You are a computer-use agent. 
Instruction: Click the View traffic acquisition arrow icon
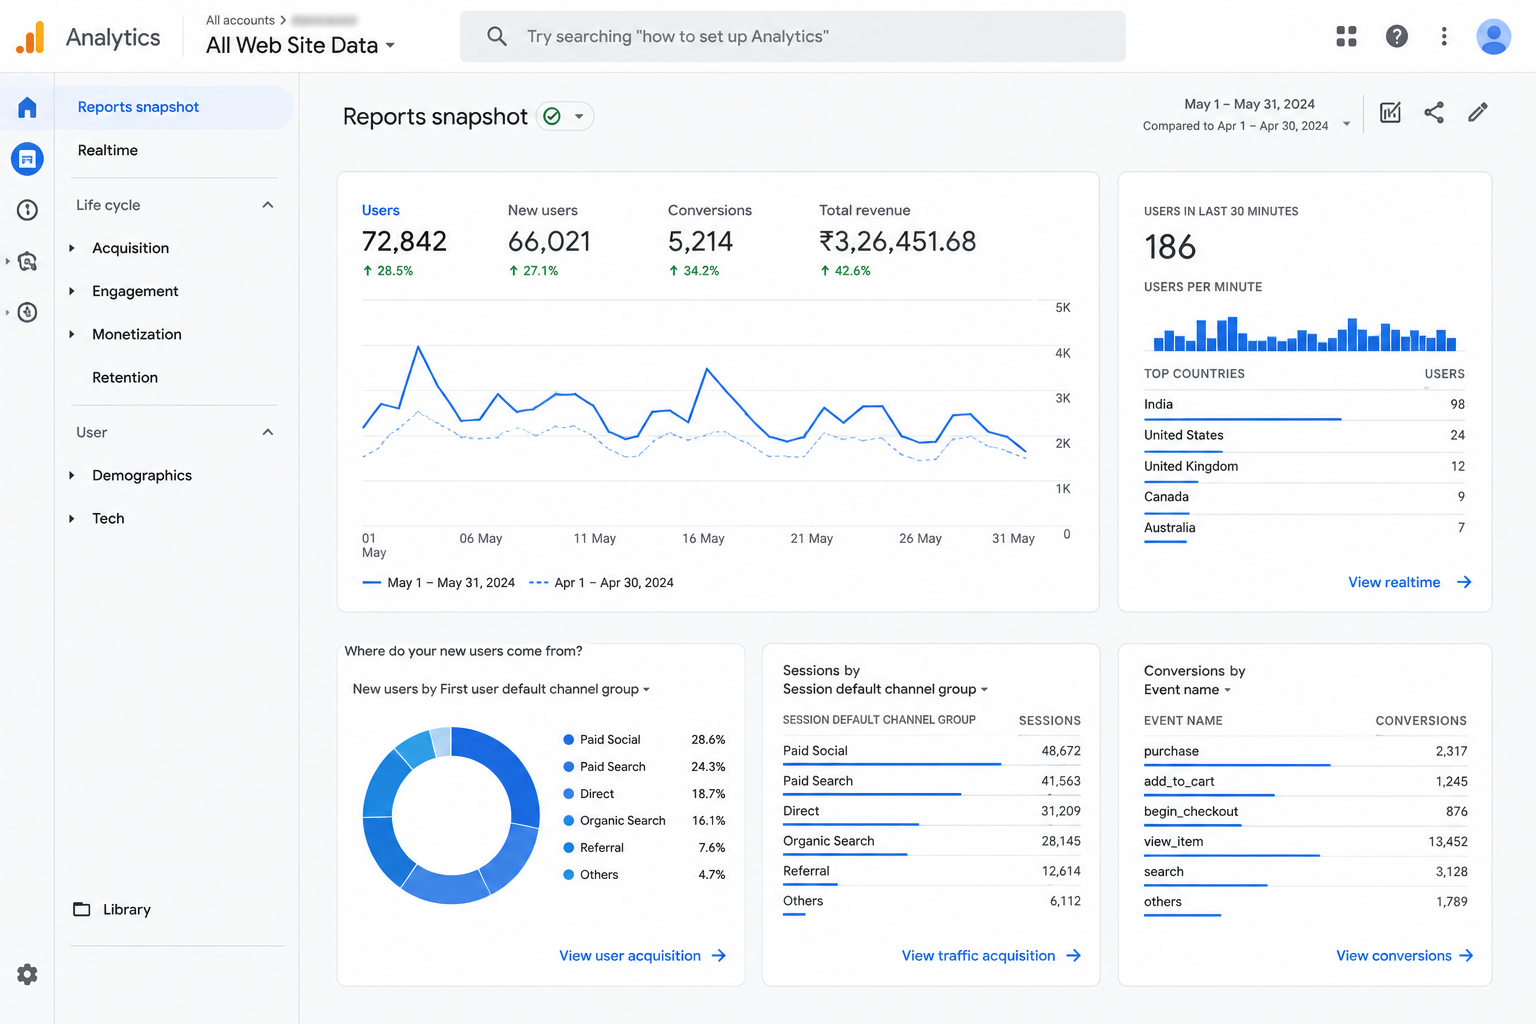pyautogui.click(x=1073, y=956)
